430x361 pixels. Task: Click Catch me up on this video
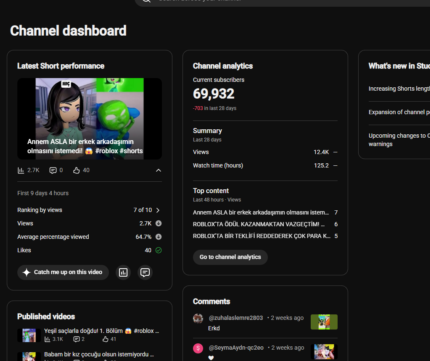pyautogui.click(x=63, y=272)
